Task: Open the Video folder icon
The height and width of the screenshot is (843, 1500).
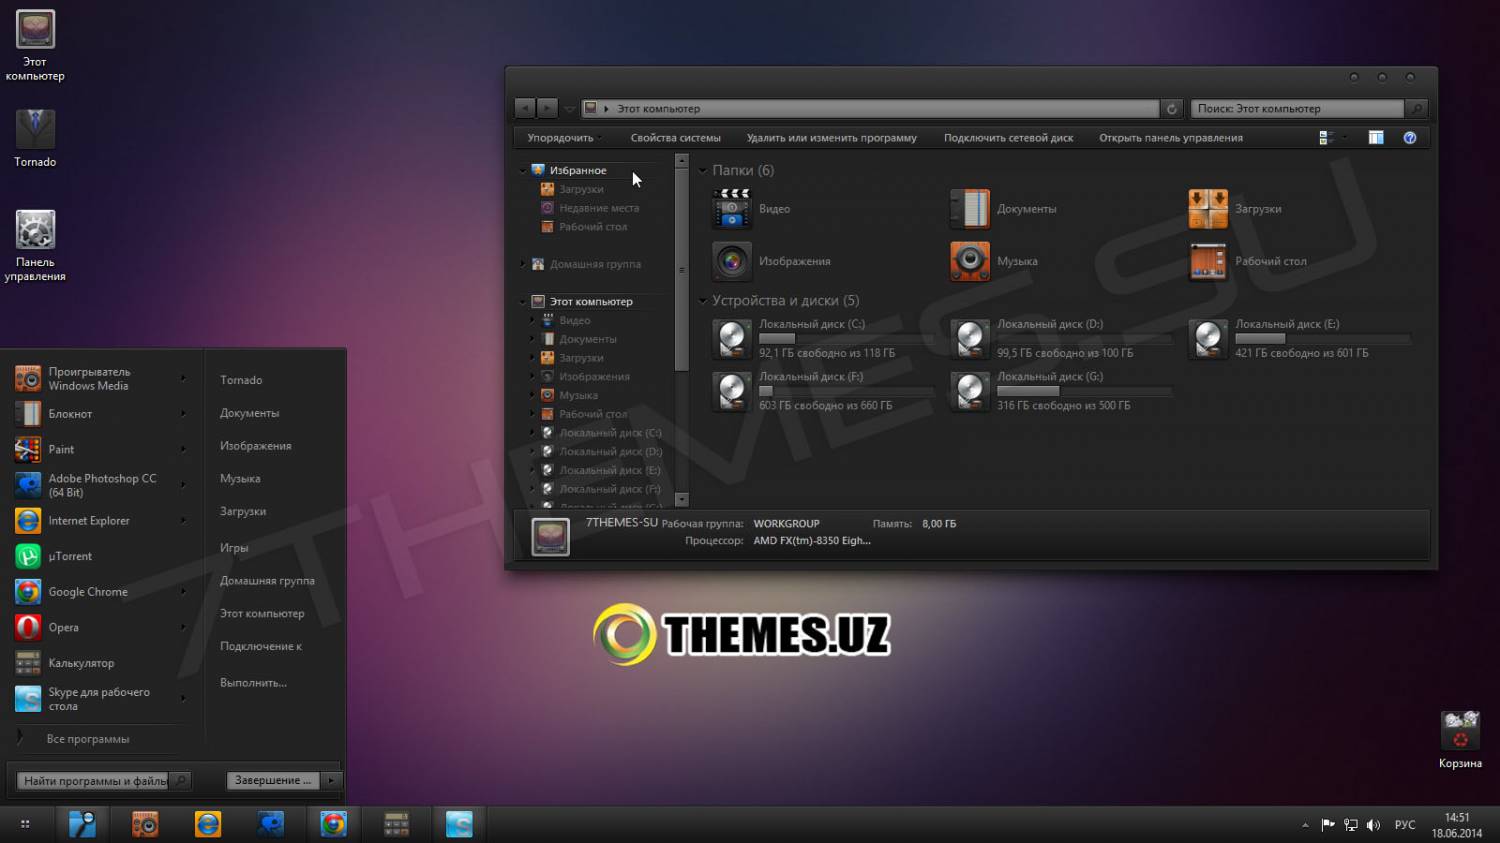Action: (731, 209)
